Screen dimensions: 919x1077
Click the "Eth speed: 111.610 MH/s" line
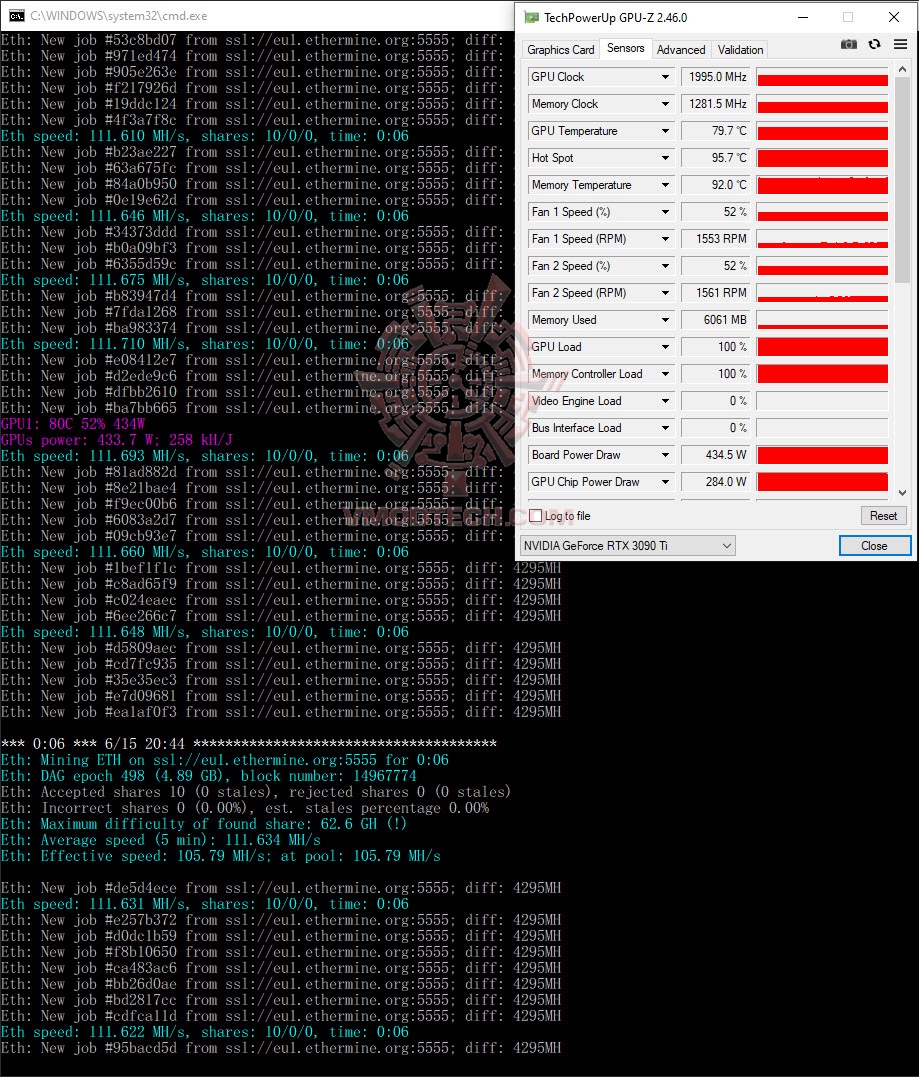205,136
